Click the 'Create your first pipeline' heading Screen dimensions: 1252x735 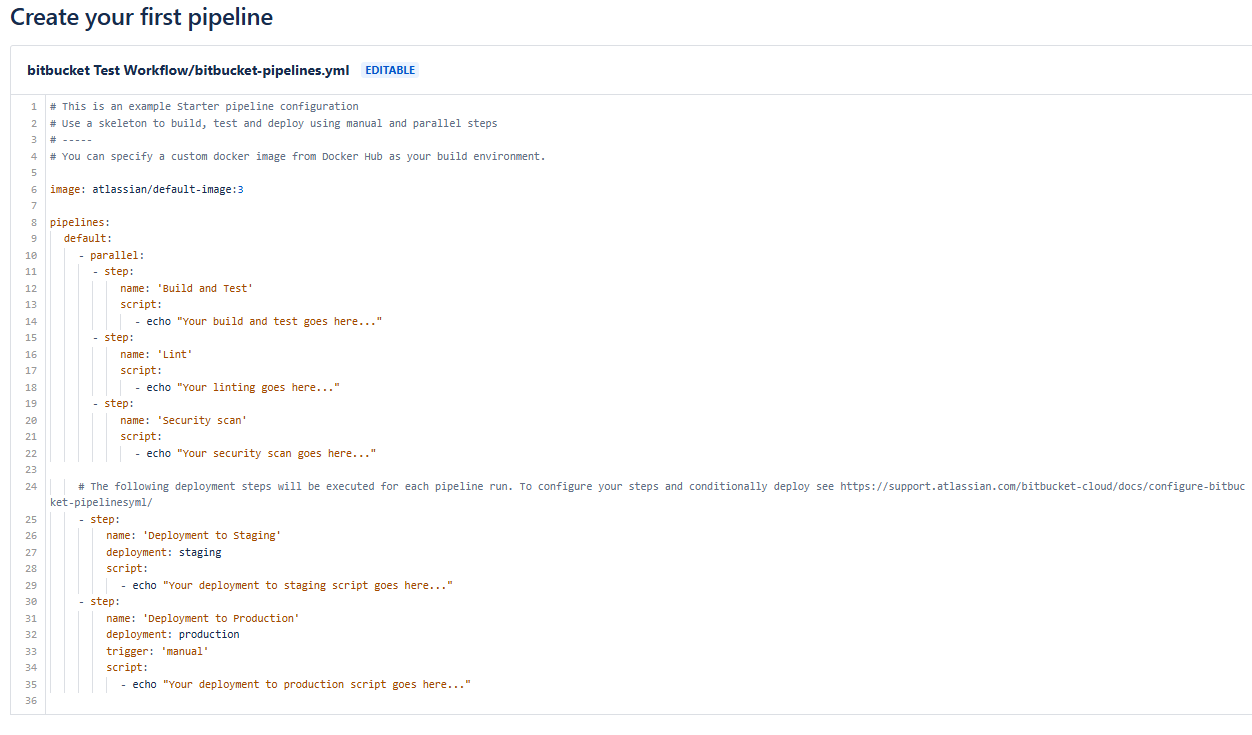tap(141, 17)
